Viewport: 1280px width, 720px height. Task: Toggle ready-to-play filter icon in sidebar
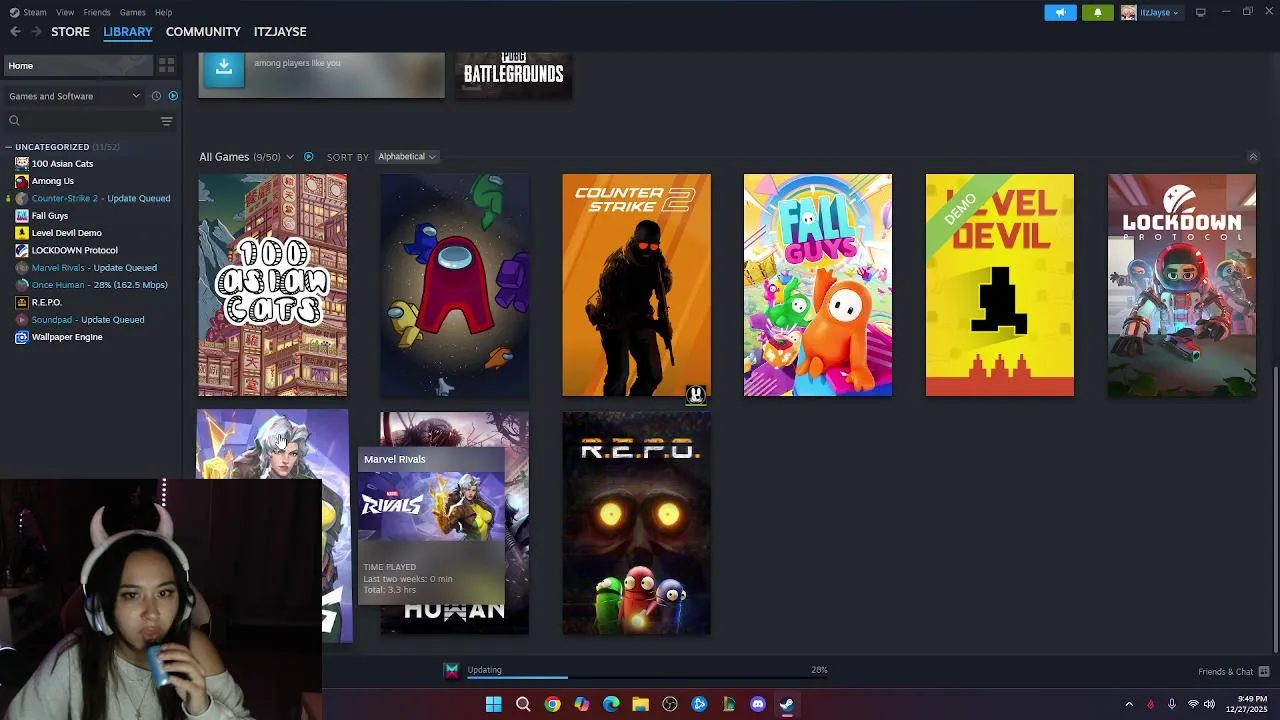173,96
